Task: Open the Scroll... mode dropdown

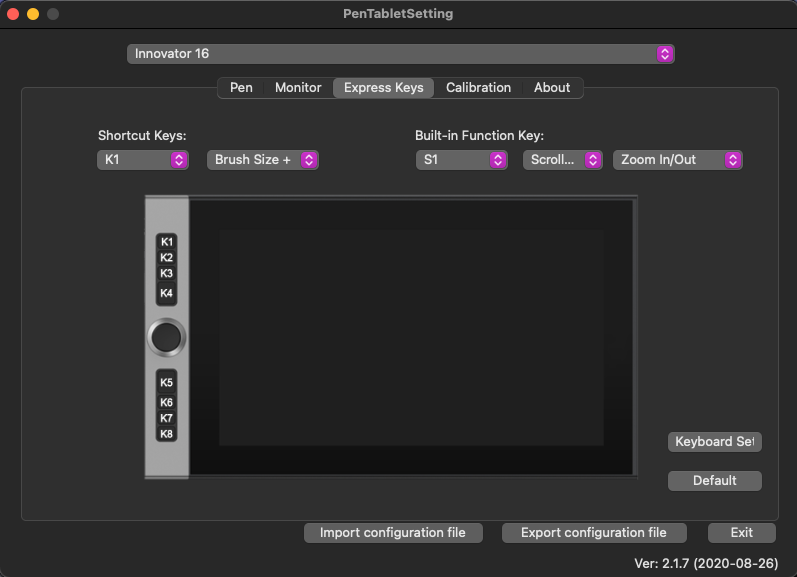Action: (x=563, y=160)
